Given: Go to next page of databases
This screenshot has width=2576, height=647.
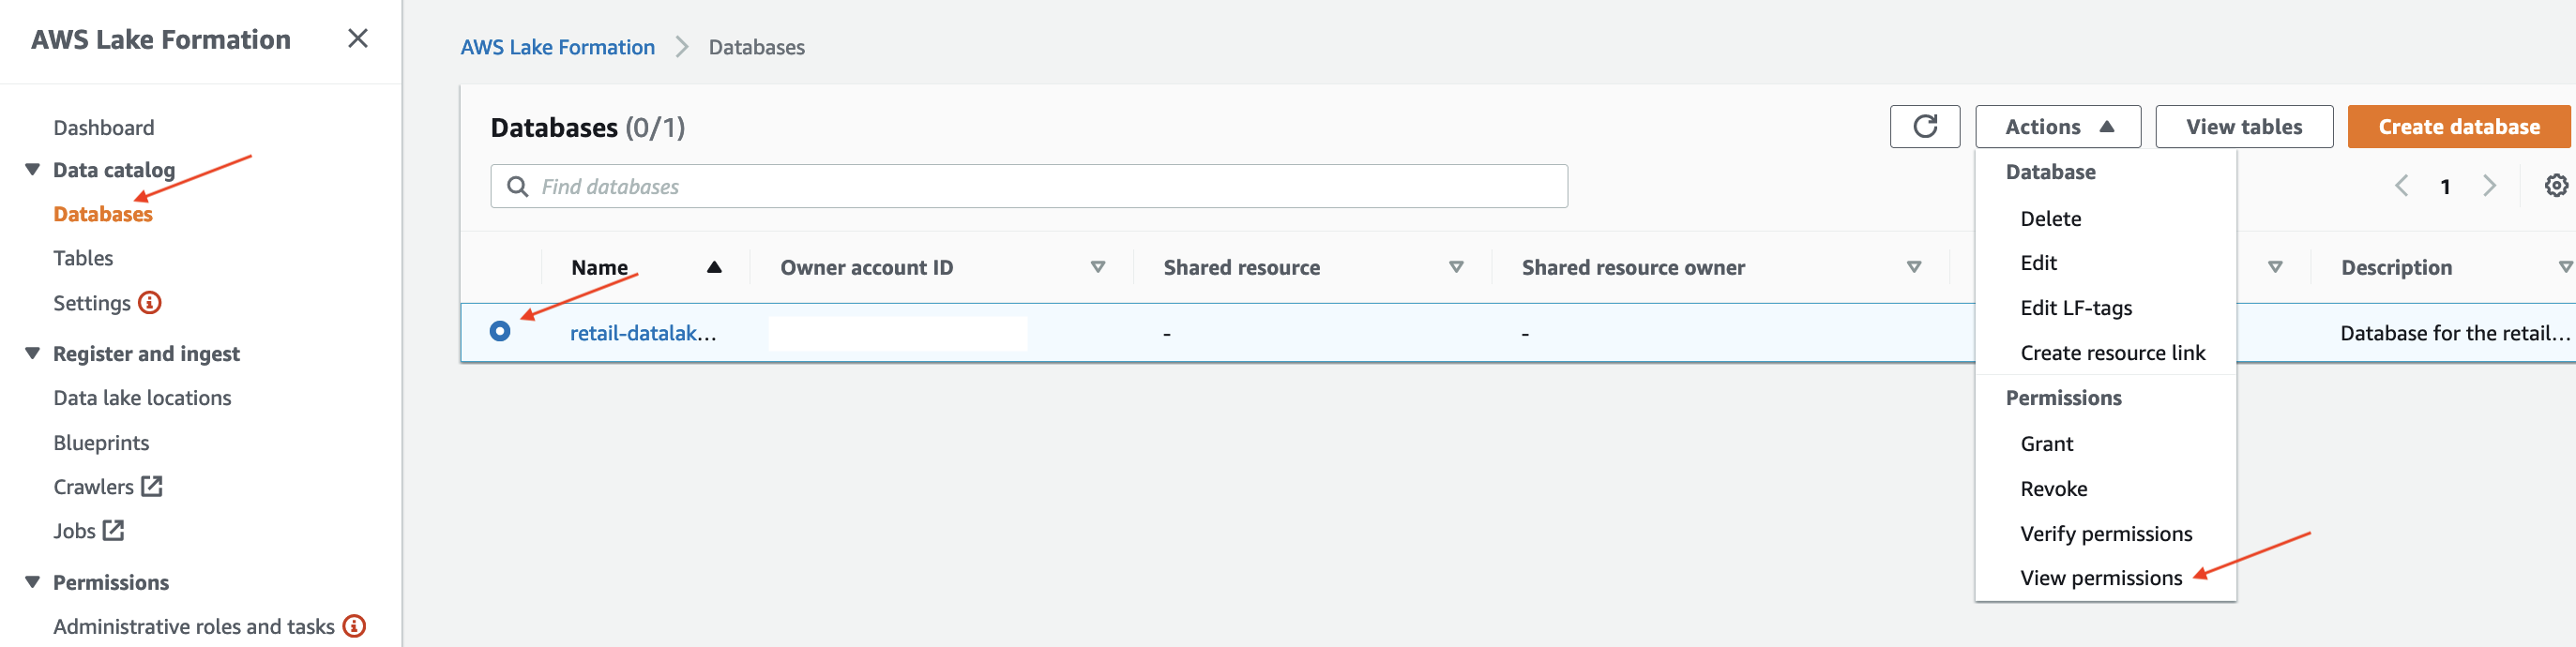Looking at the screenshot, I should pos(2489,186).
